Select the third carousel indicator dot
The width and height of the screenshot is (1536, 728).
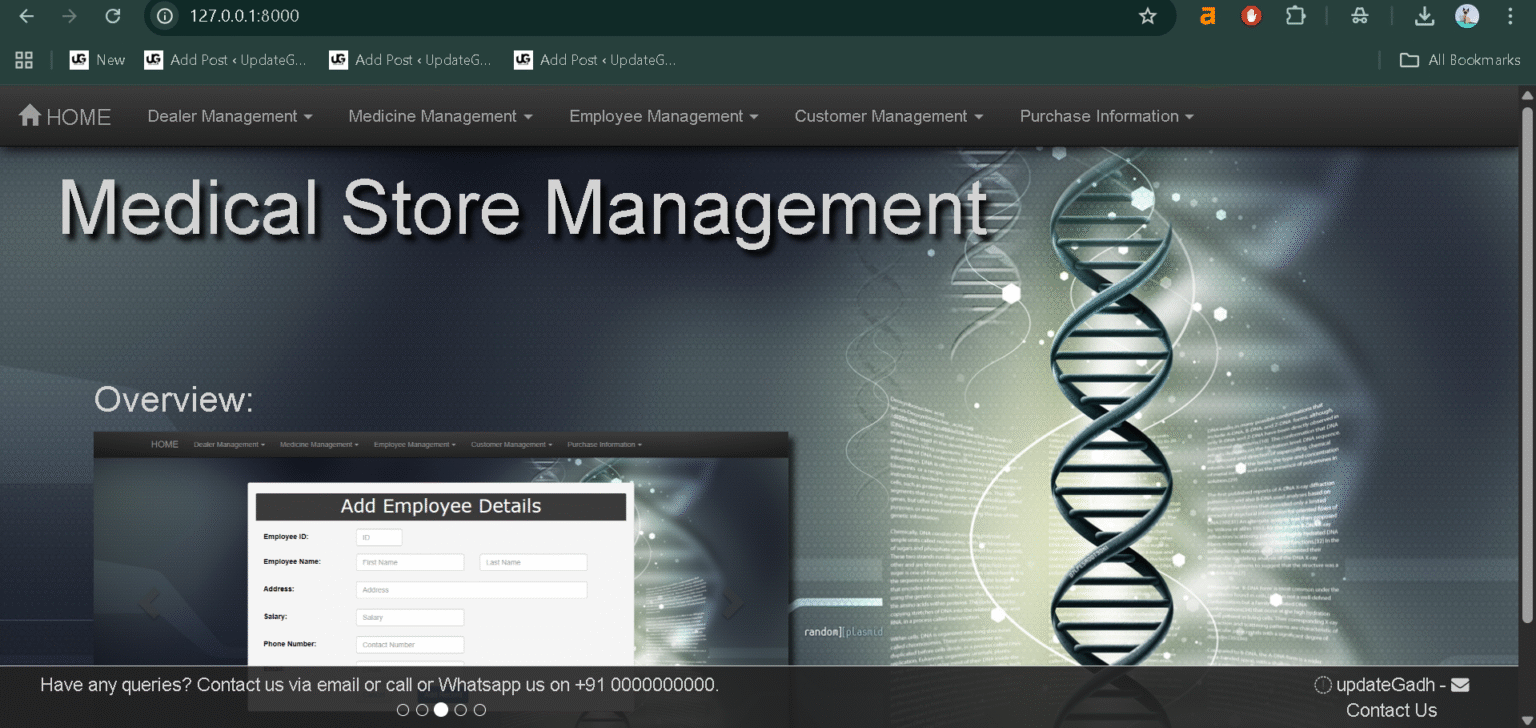441,709
